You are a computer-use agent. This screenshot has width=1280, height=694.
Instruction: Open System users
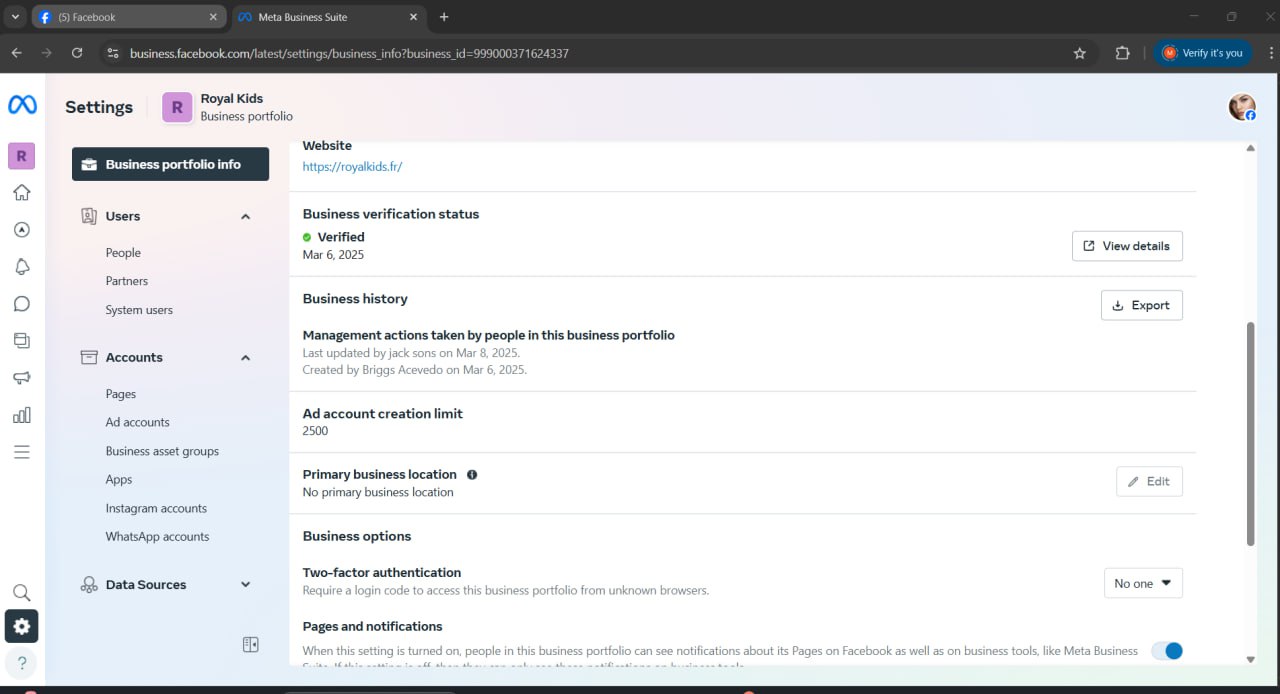139,310
